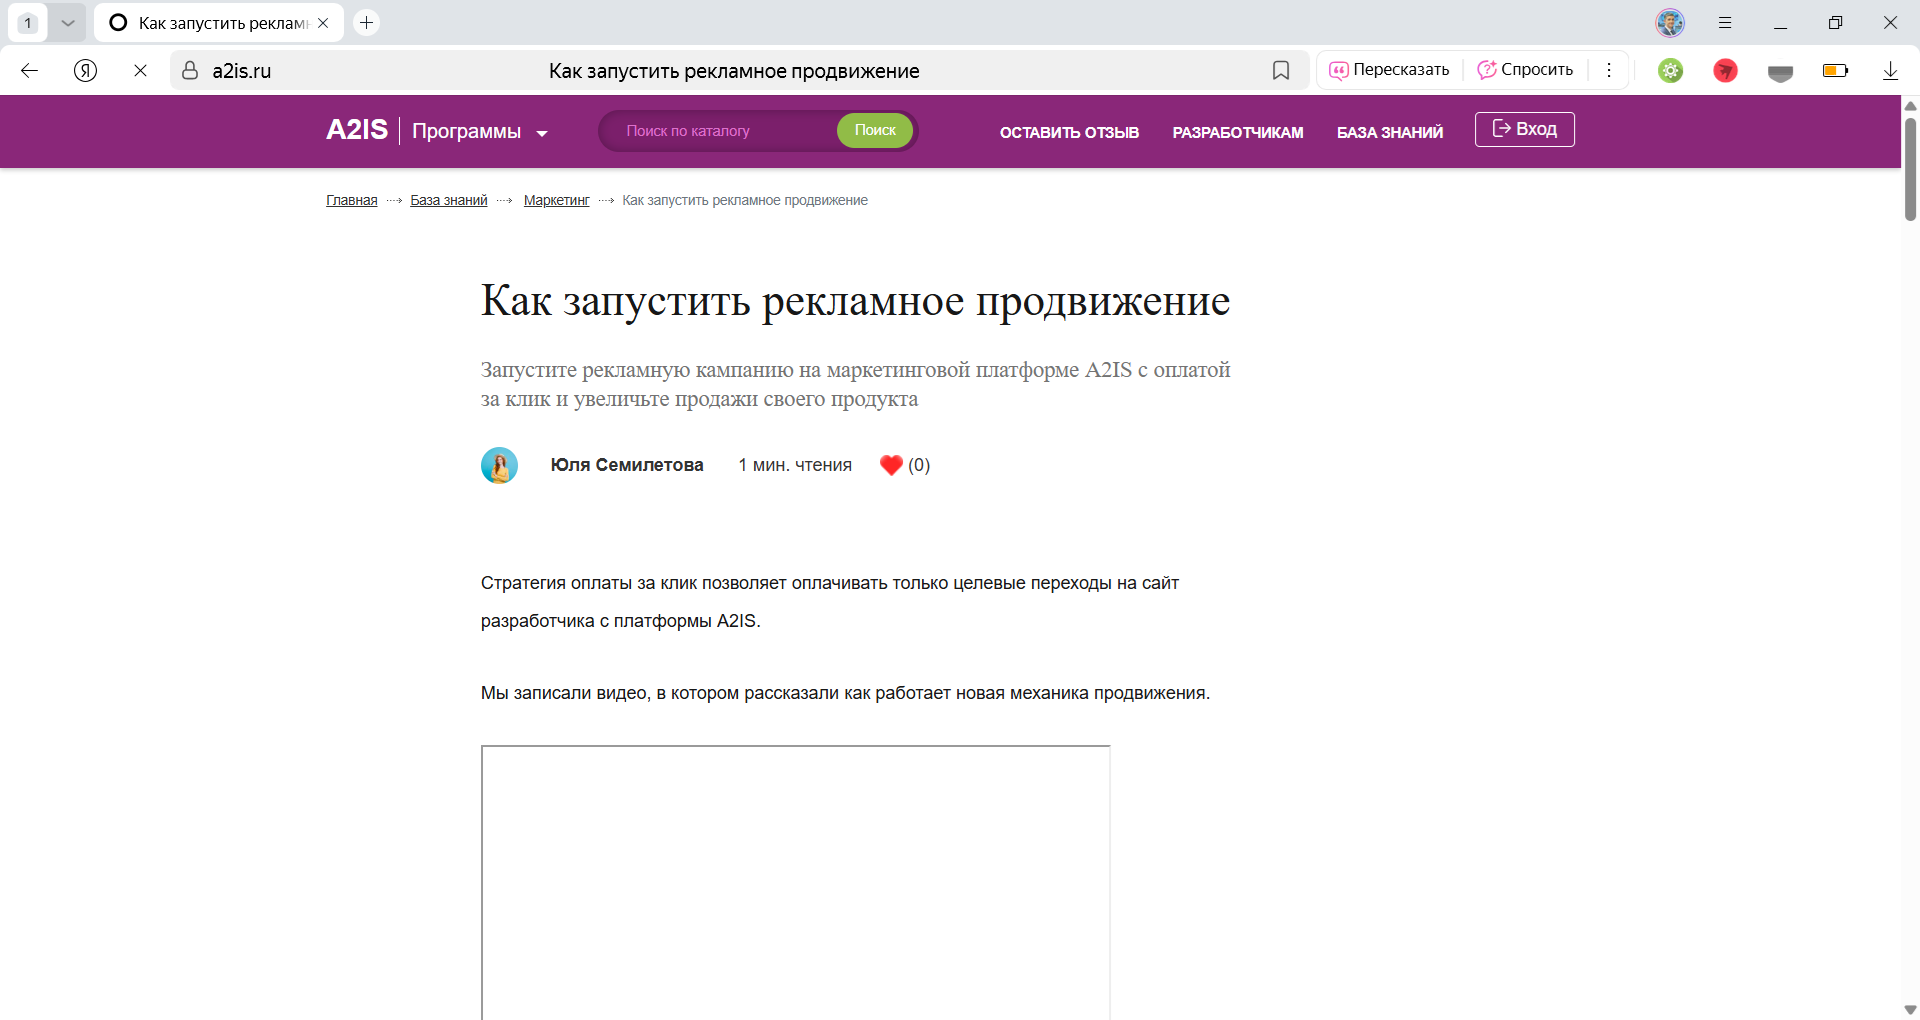Screen dimensions: 1920x1020
Task: Click the Yandex home icon in toolbar
Action: click(x=86, y=70)
